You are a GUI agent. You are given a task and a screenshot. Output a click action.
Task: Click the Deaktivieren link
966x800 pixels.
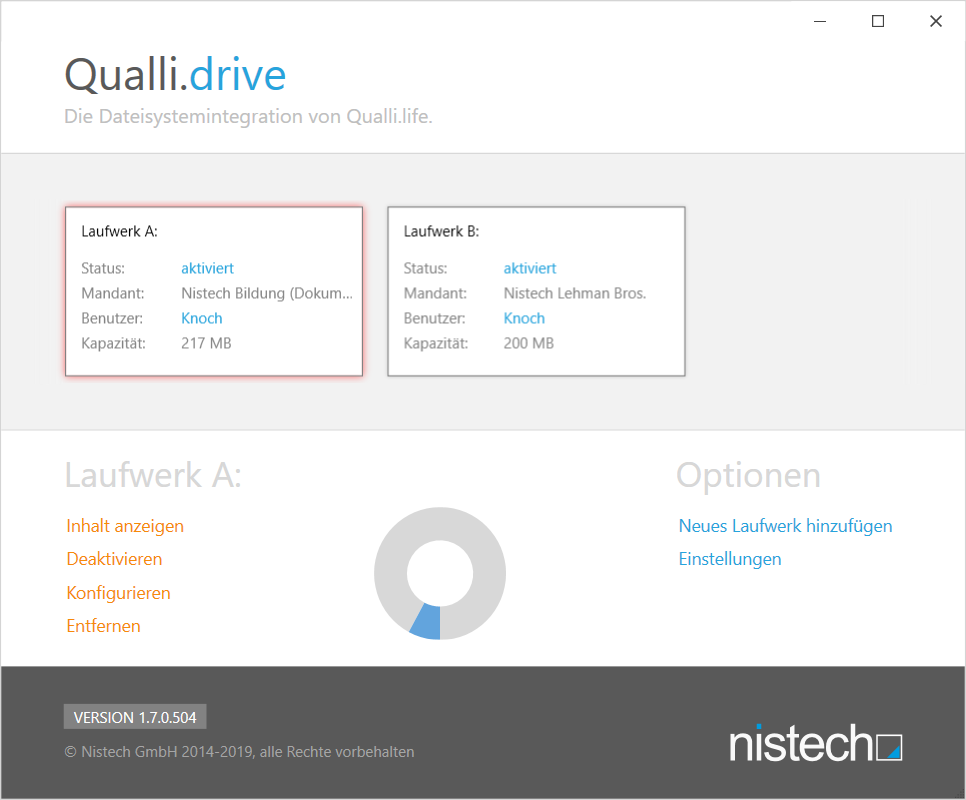tap(115, 559)
